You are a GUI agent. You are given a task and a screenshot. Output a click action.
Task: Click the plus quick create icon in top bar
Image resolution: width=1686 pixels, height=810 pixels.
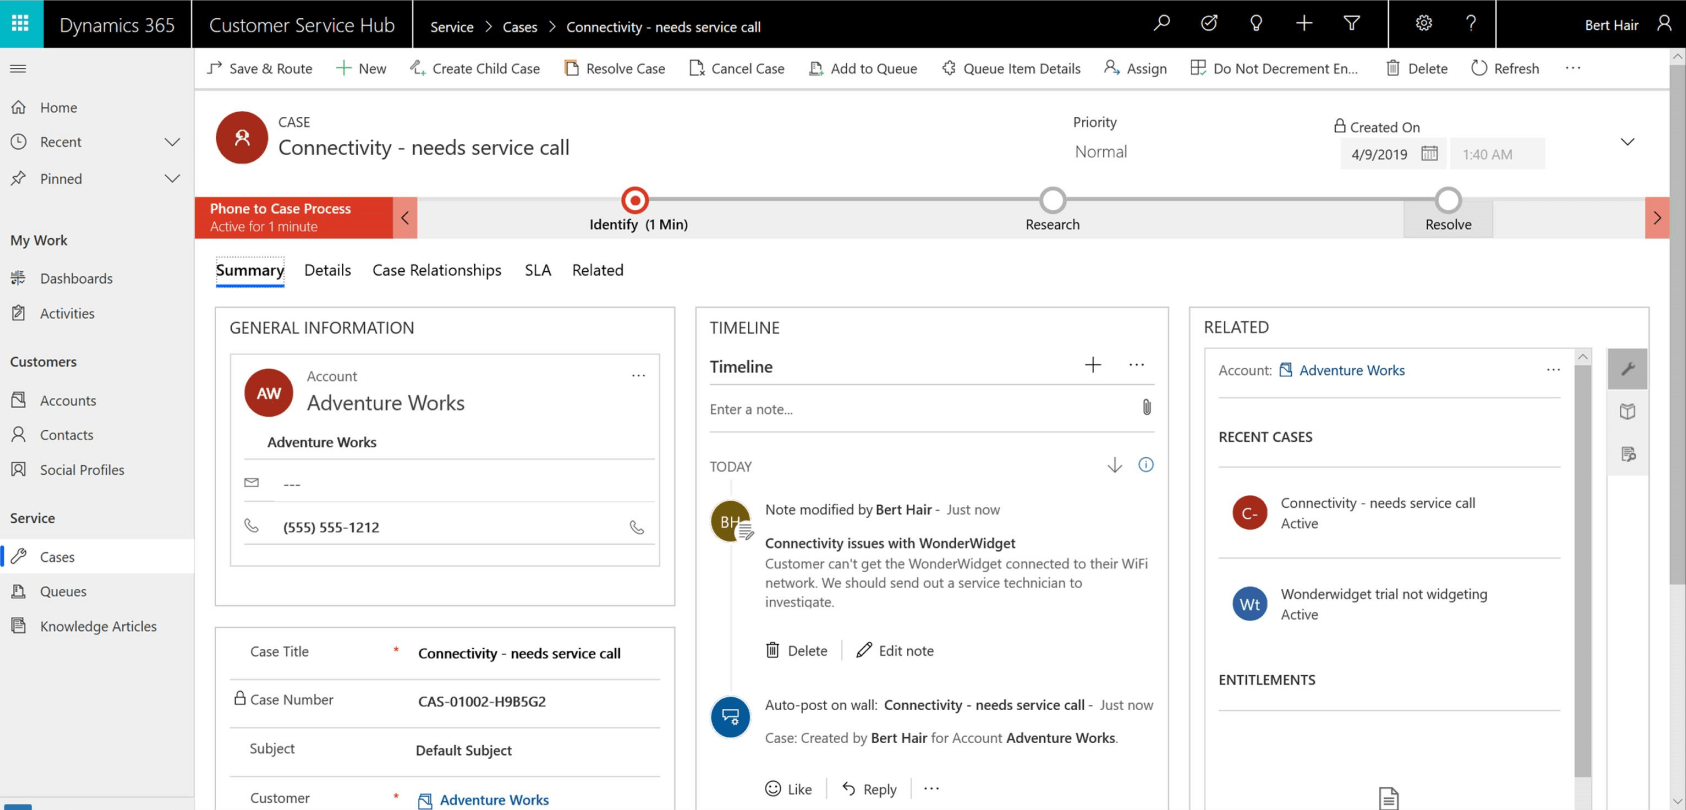coord(1304,23)
